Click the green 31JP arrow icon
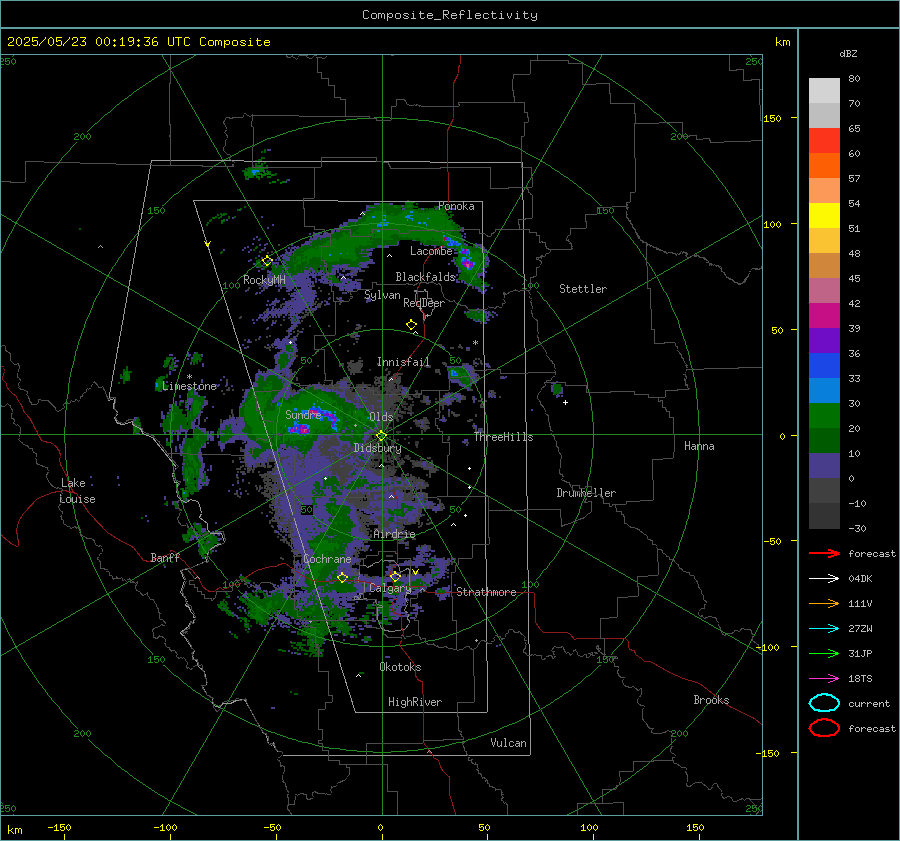900x841 pixels. [824, 653]
